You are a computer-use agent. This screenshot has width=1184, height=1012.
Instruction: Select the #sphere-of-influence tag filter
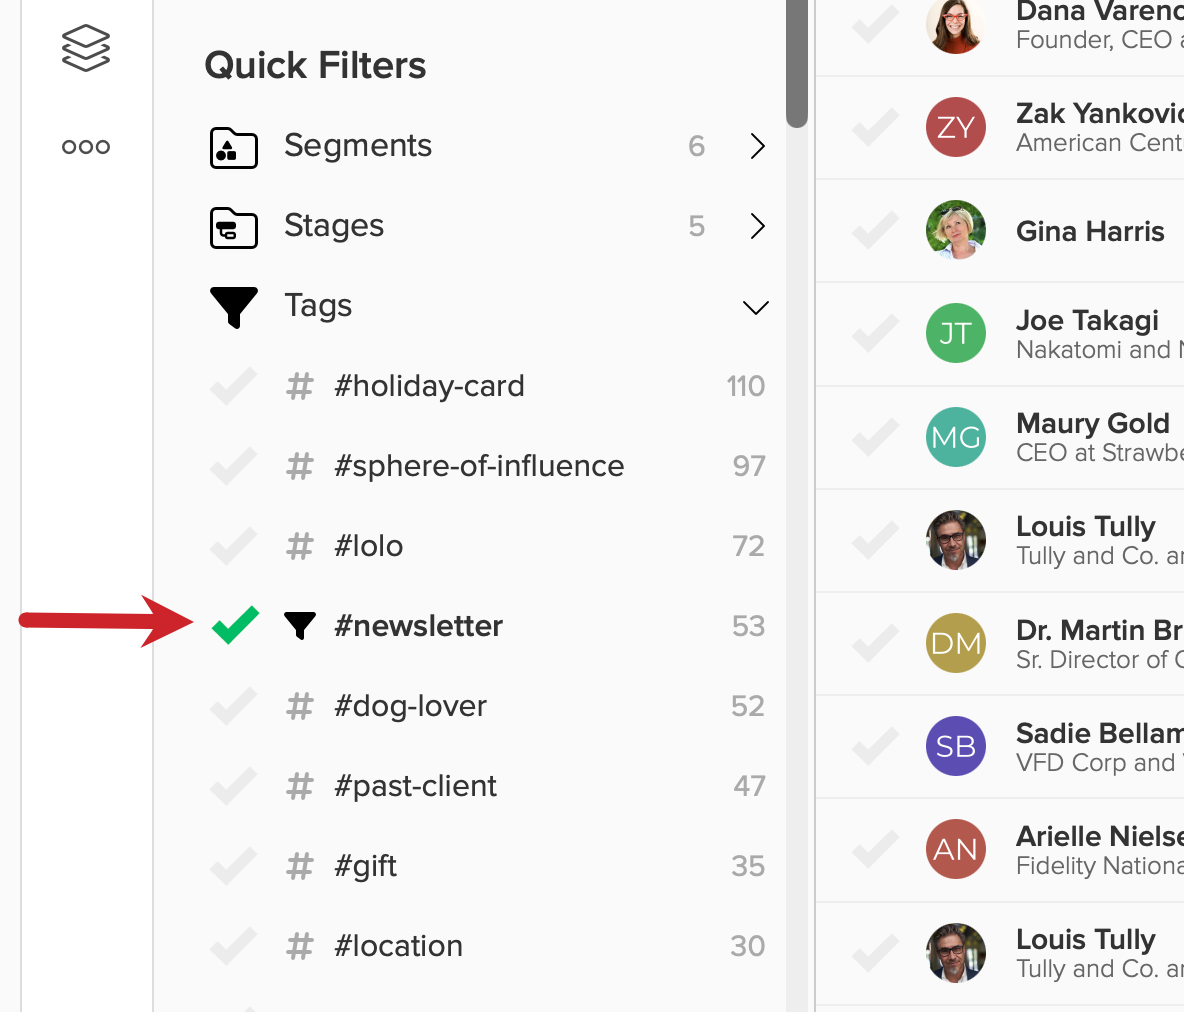[x=479, y=466]
